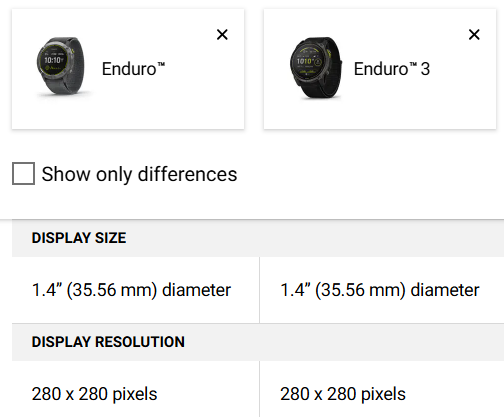Screen dimensions: 504x417
Task: Select Enduro 3's 1.4" diameter display size value
Action: tap(380, 290)
